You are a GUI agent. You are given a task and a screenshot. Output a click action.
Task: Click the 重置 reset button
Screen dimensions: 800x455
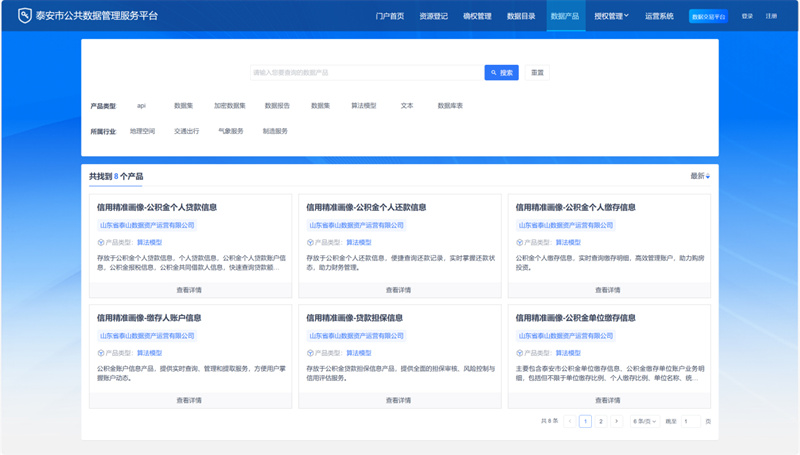click(x=537, y=73)
